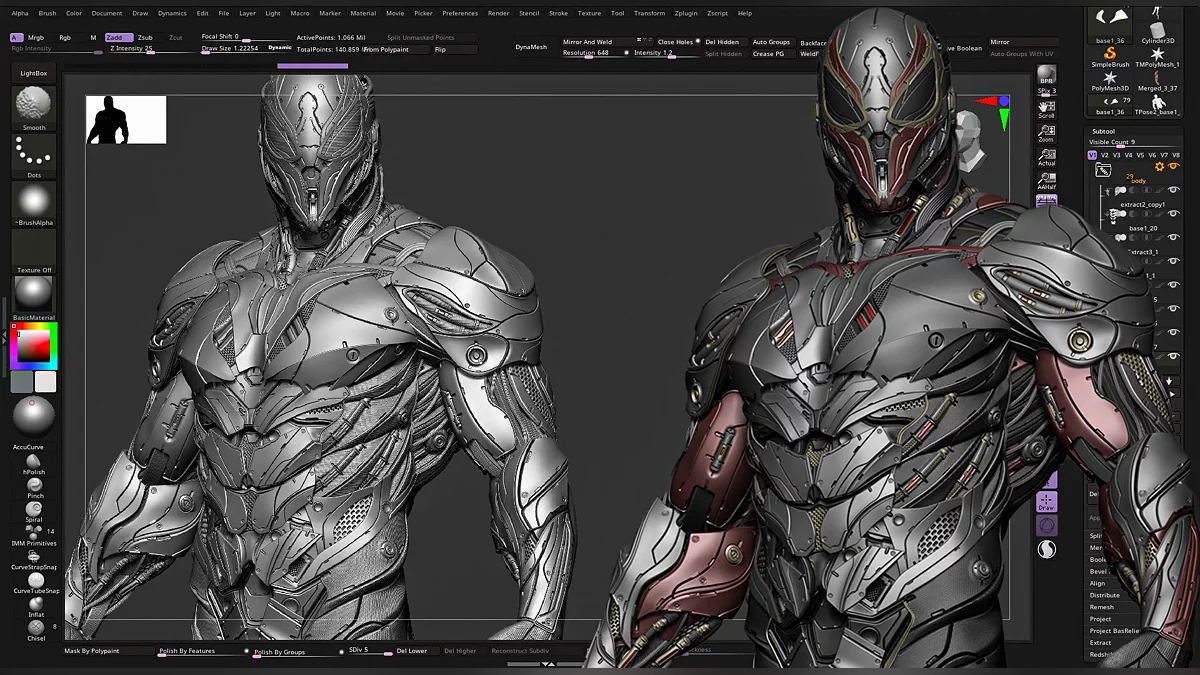Toggle the Zsub mode
The width and height of the screenshot is (1200, 675).
[146, 37]
